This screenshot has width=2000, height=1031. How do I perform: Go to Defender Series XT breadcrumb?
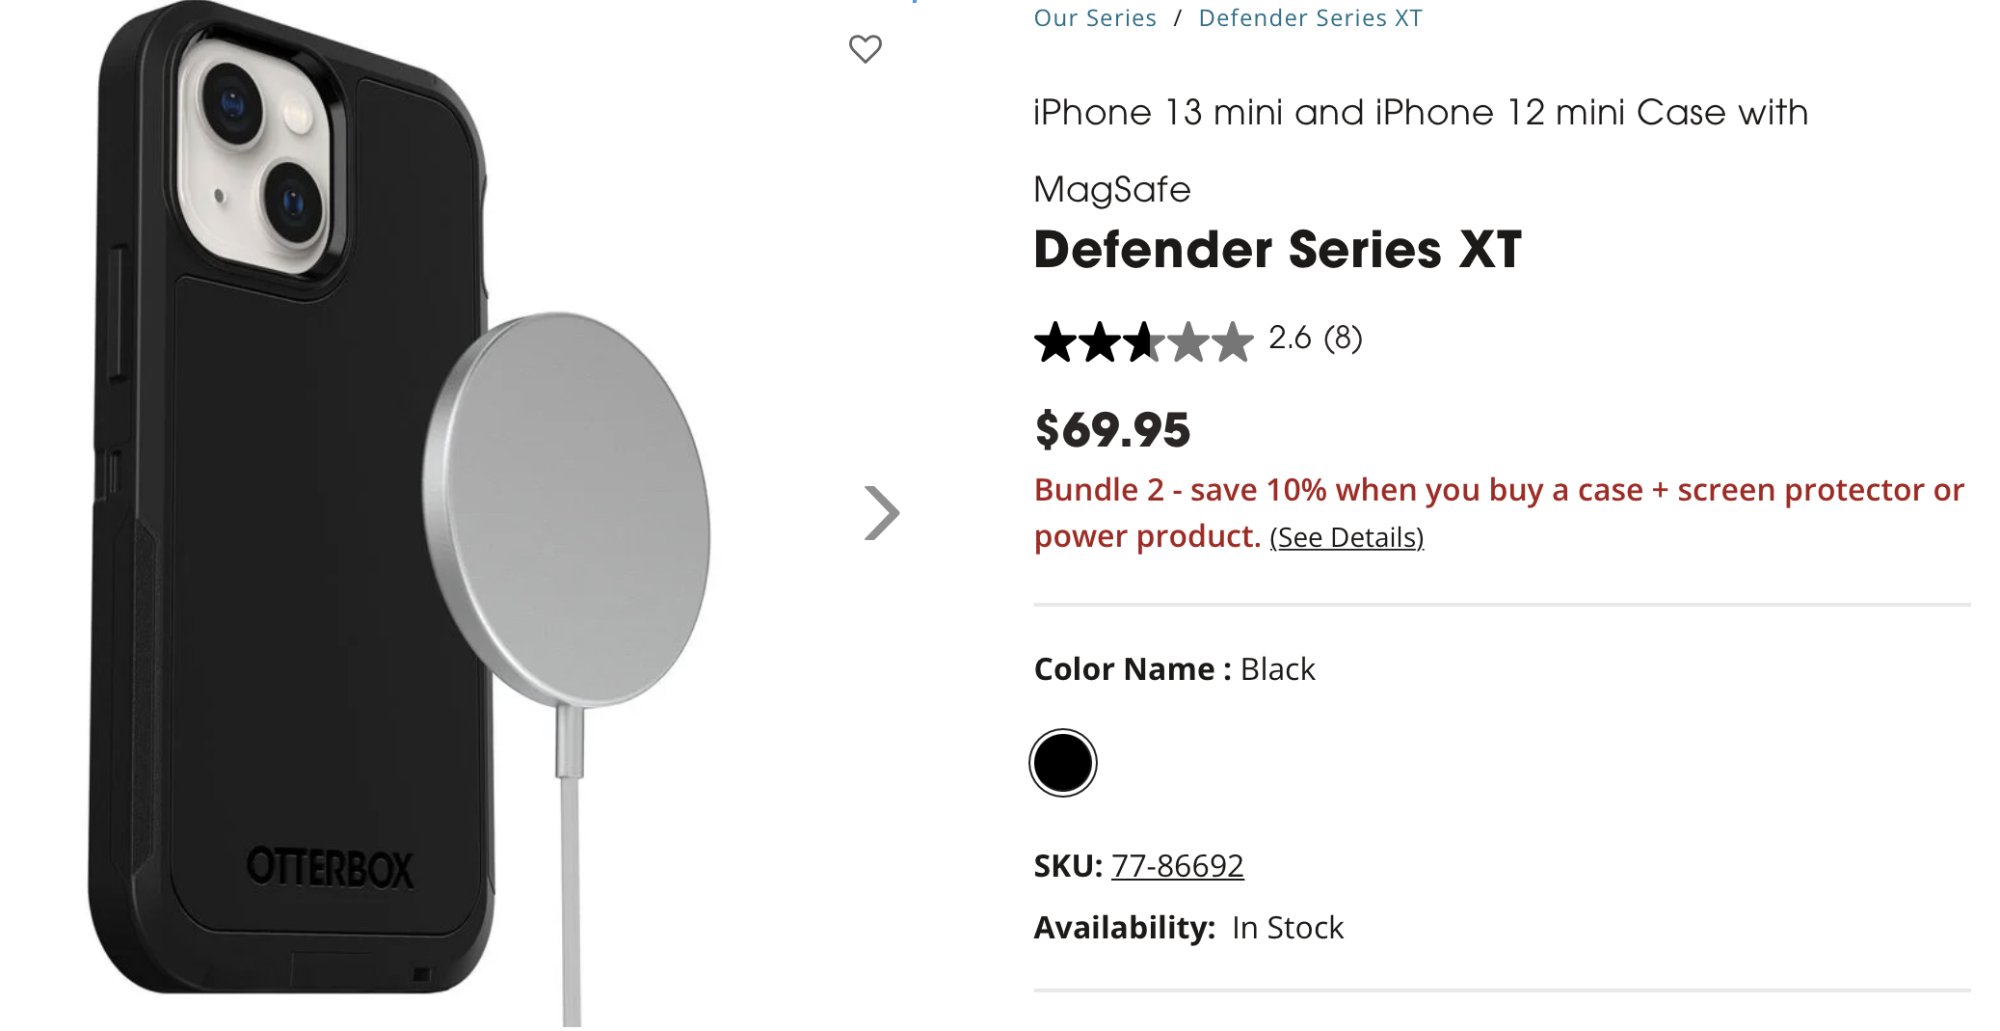(x=1309, y=18)
